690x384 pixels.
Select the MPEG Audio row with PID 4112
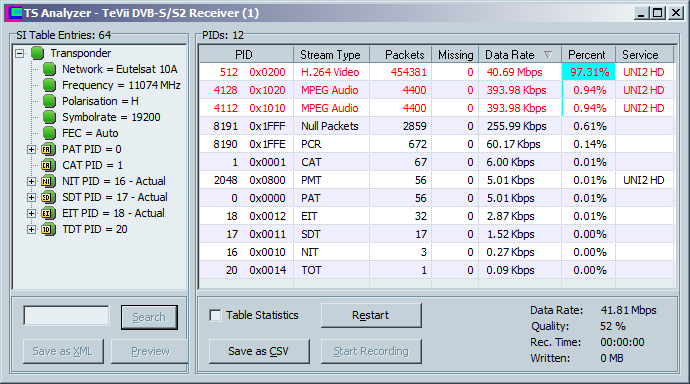tap(437, 108)
